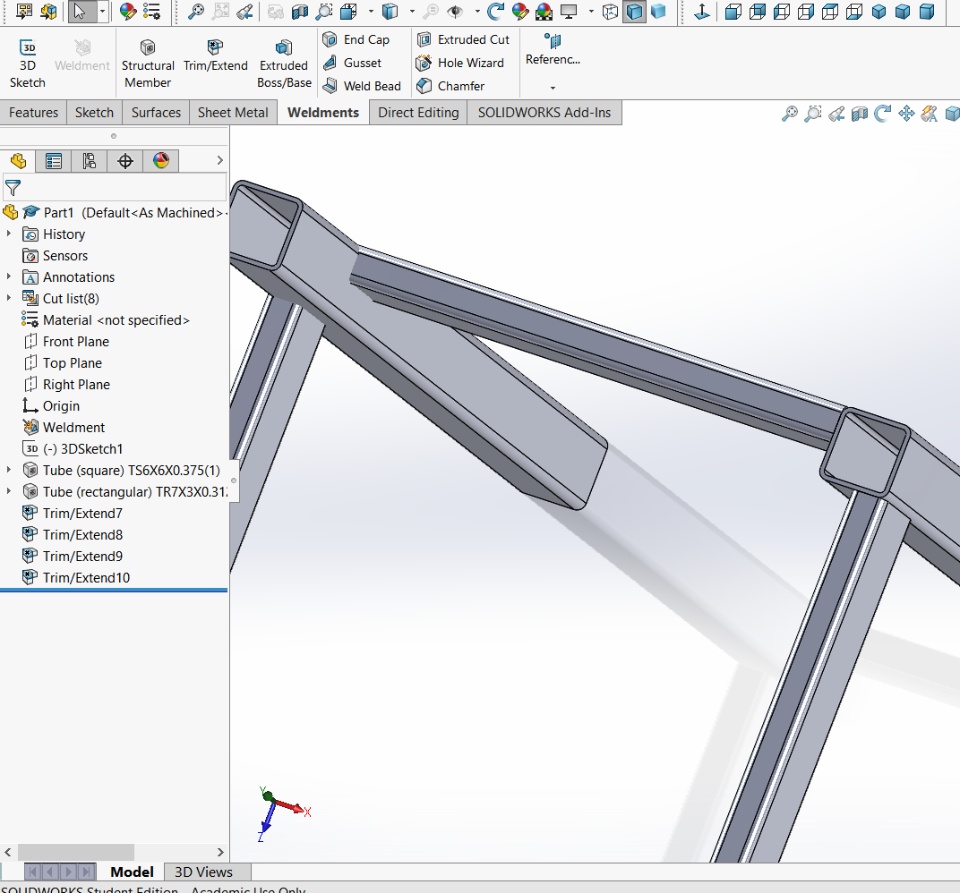Open the View Settings dropdown arrow
960x893 pixels.
(x=591, y=11)
